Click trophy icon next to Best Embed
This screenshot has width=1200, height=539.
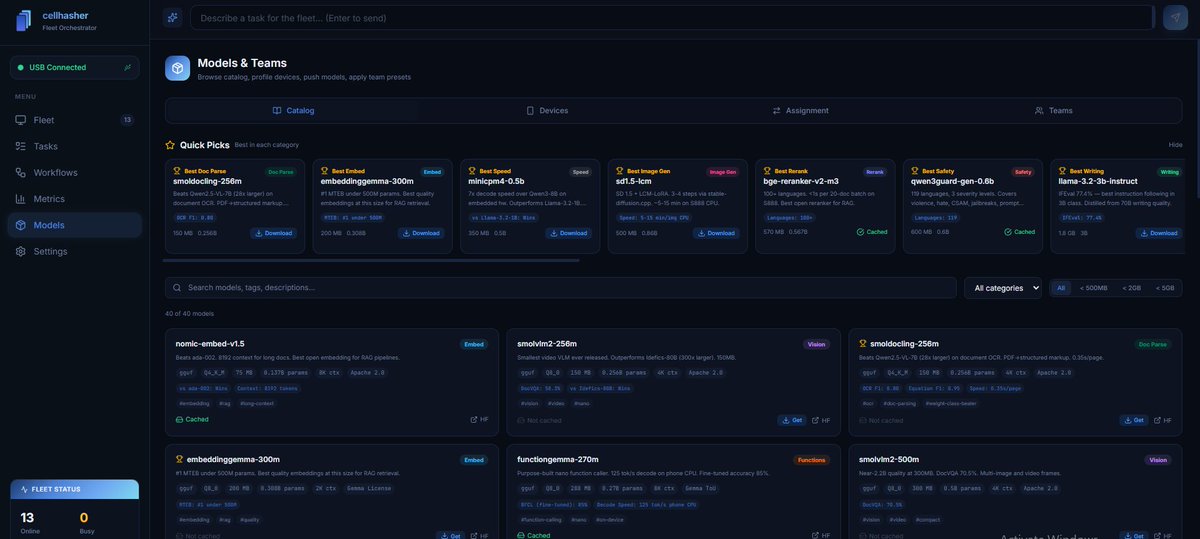(325, 171)
